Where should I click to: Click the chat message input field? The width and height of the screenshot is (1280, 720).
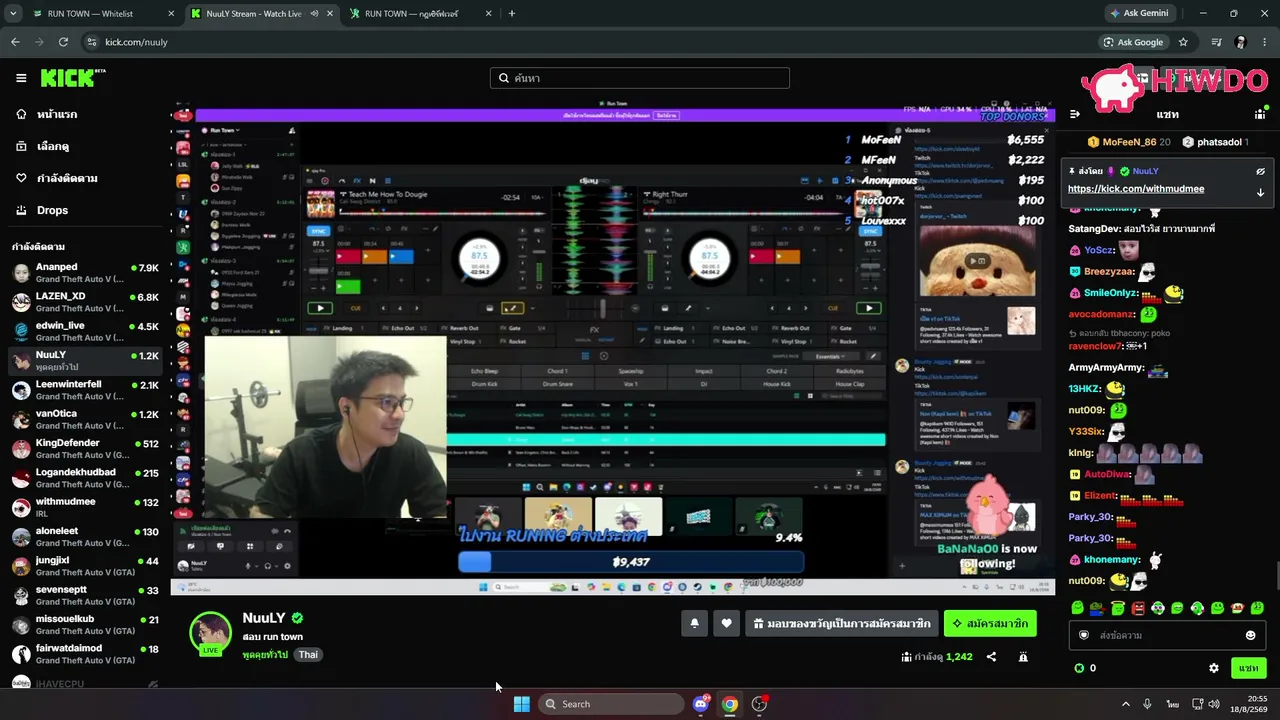point(1166,635)
